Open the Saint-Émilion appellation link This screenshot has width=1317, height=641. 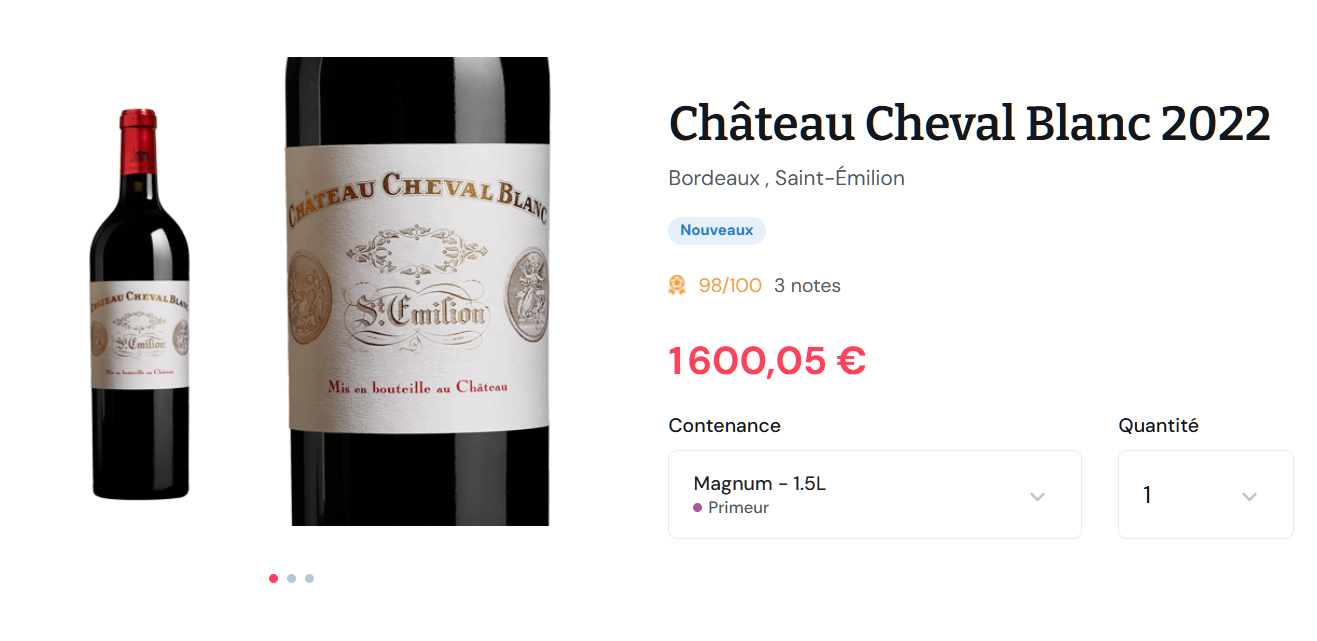(839, 178)
